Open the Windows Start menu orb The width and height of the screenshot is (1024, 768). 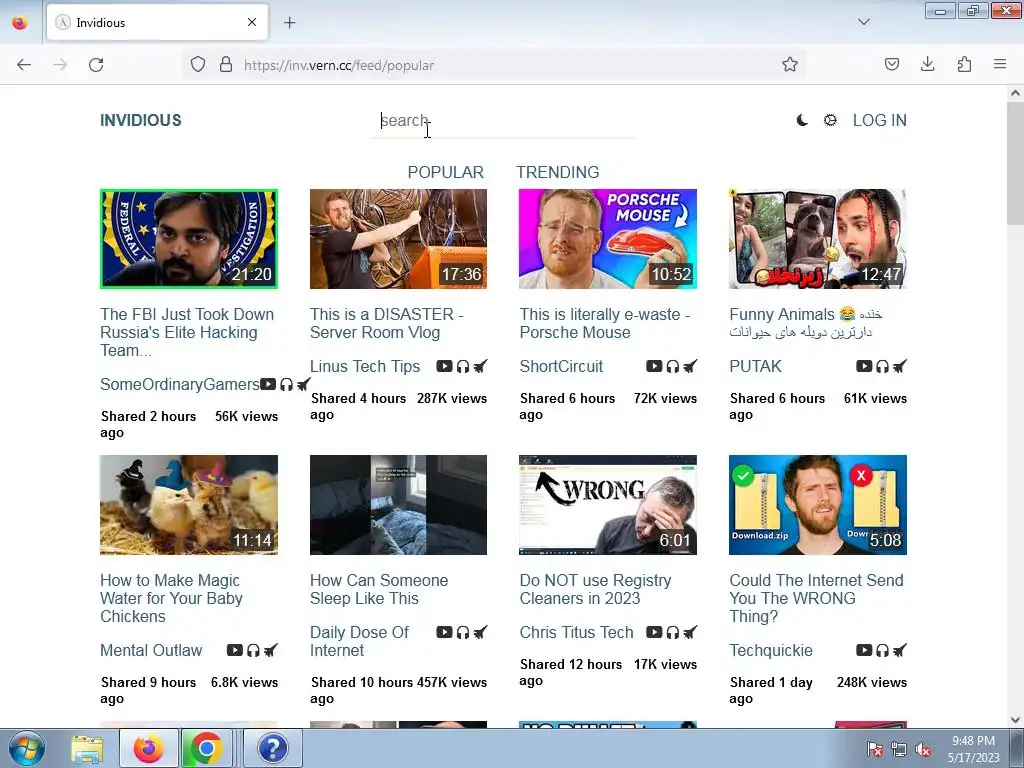(x=27, y=748)
